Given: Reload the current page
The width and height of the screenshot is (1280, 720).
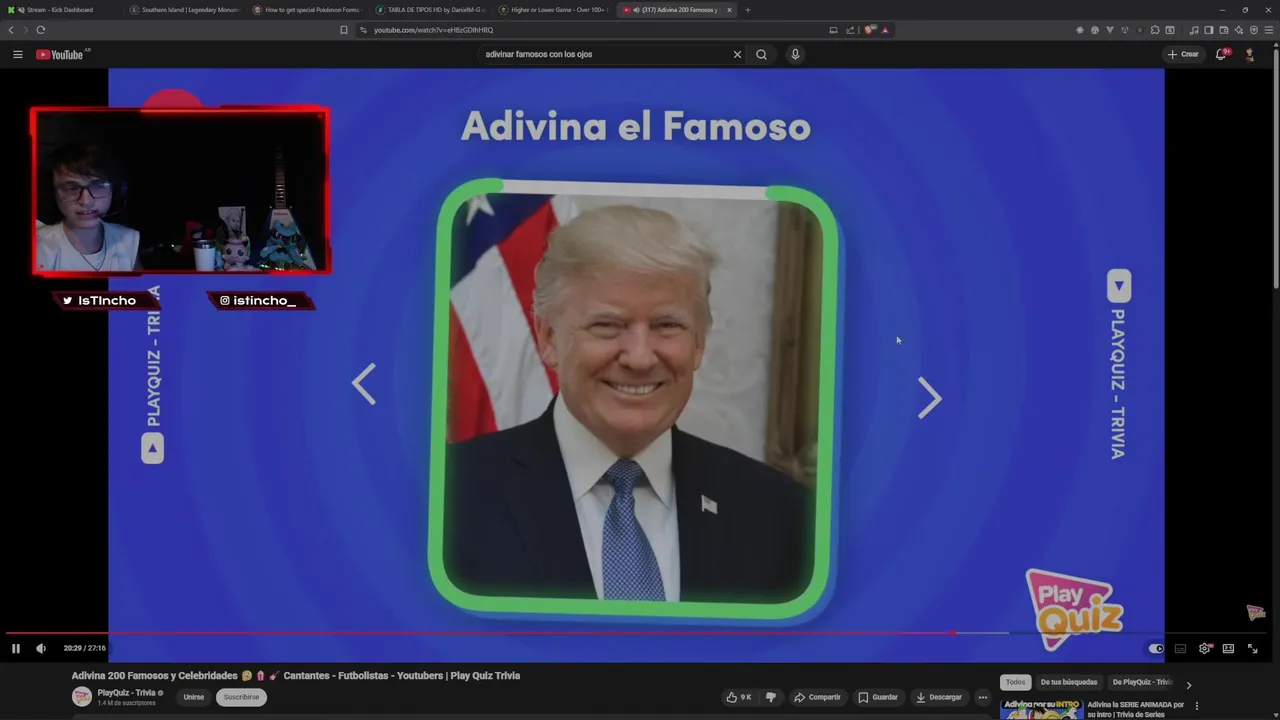Looking at the screenshot, I should (x=40, y=30).
